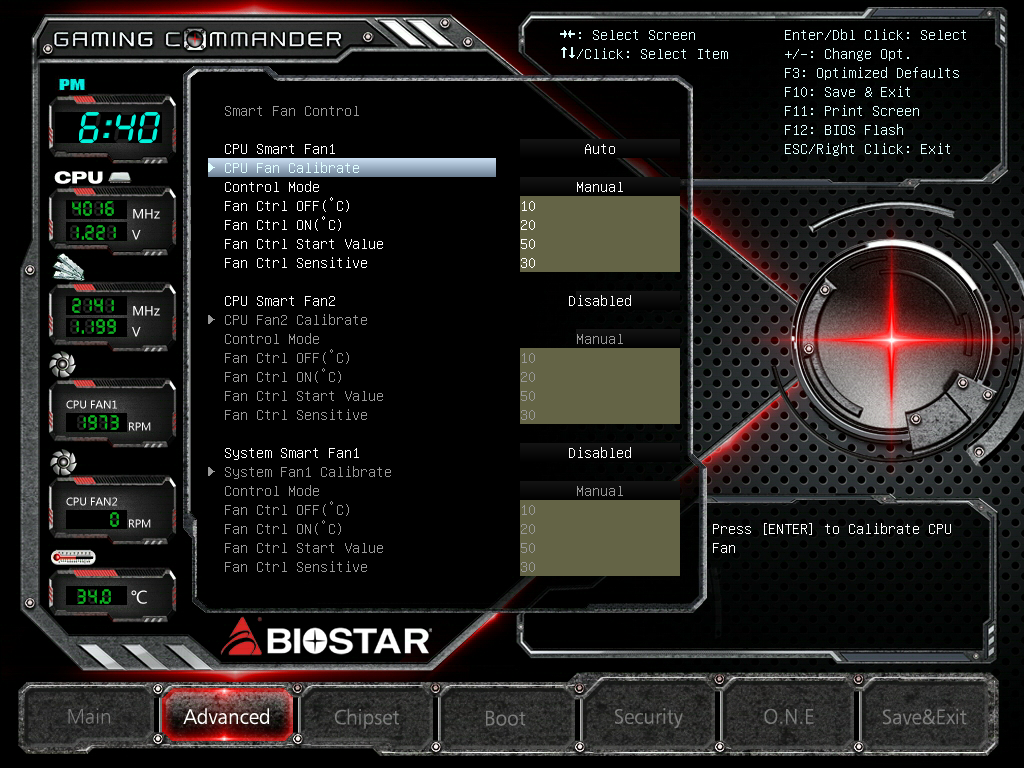1024x768 pixels.
Task: Open CPU Fan Calibrate submenu
Action: pyautogui.click(x=352, y=168)
